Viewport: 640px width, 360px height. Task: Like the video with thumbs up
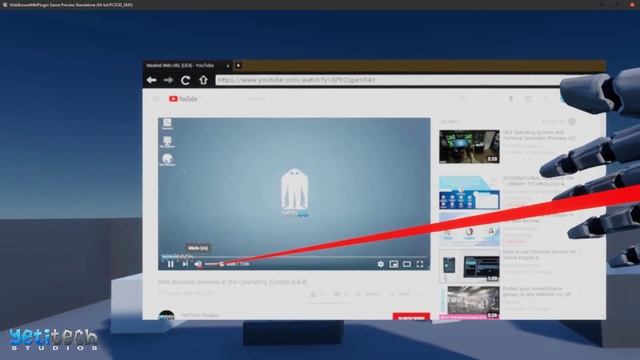tap(313, 294)
